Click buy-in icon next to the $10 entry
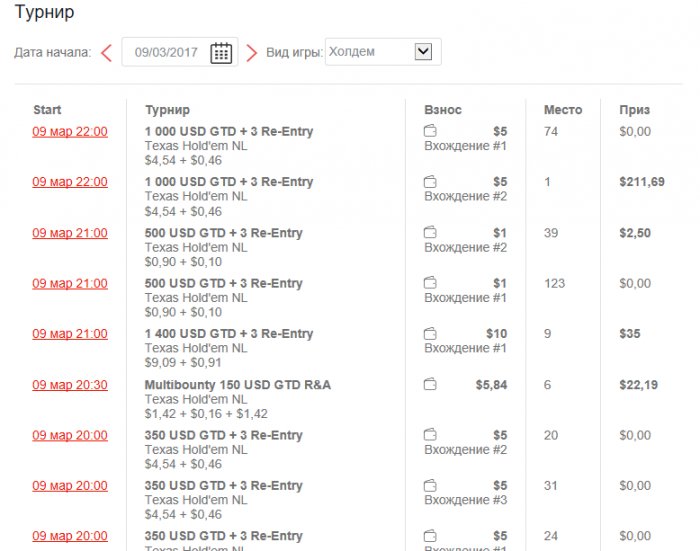Screen dimensions: 700x551 431,334
